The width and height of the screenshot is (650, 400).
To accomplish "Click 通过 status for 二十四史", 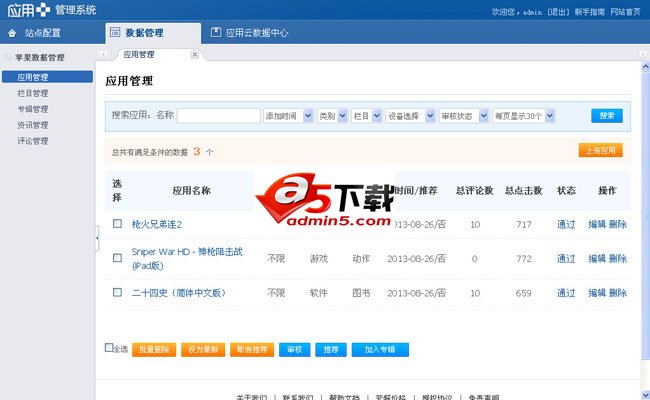I will coord(566,293).
